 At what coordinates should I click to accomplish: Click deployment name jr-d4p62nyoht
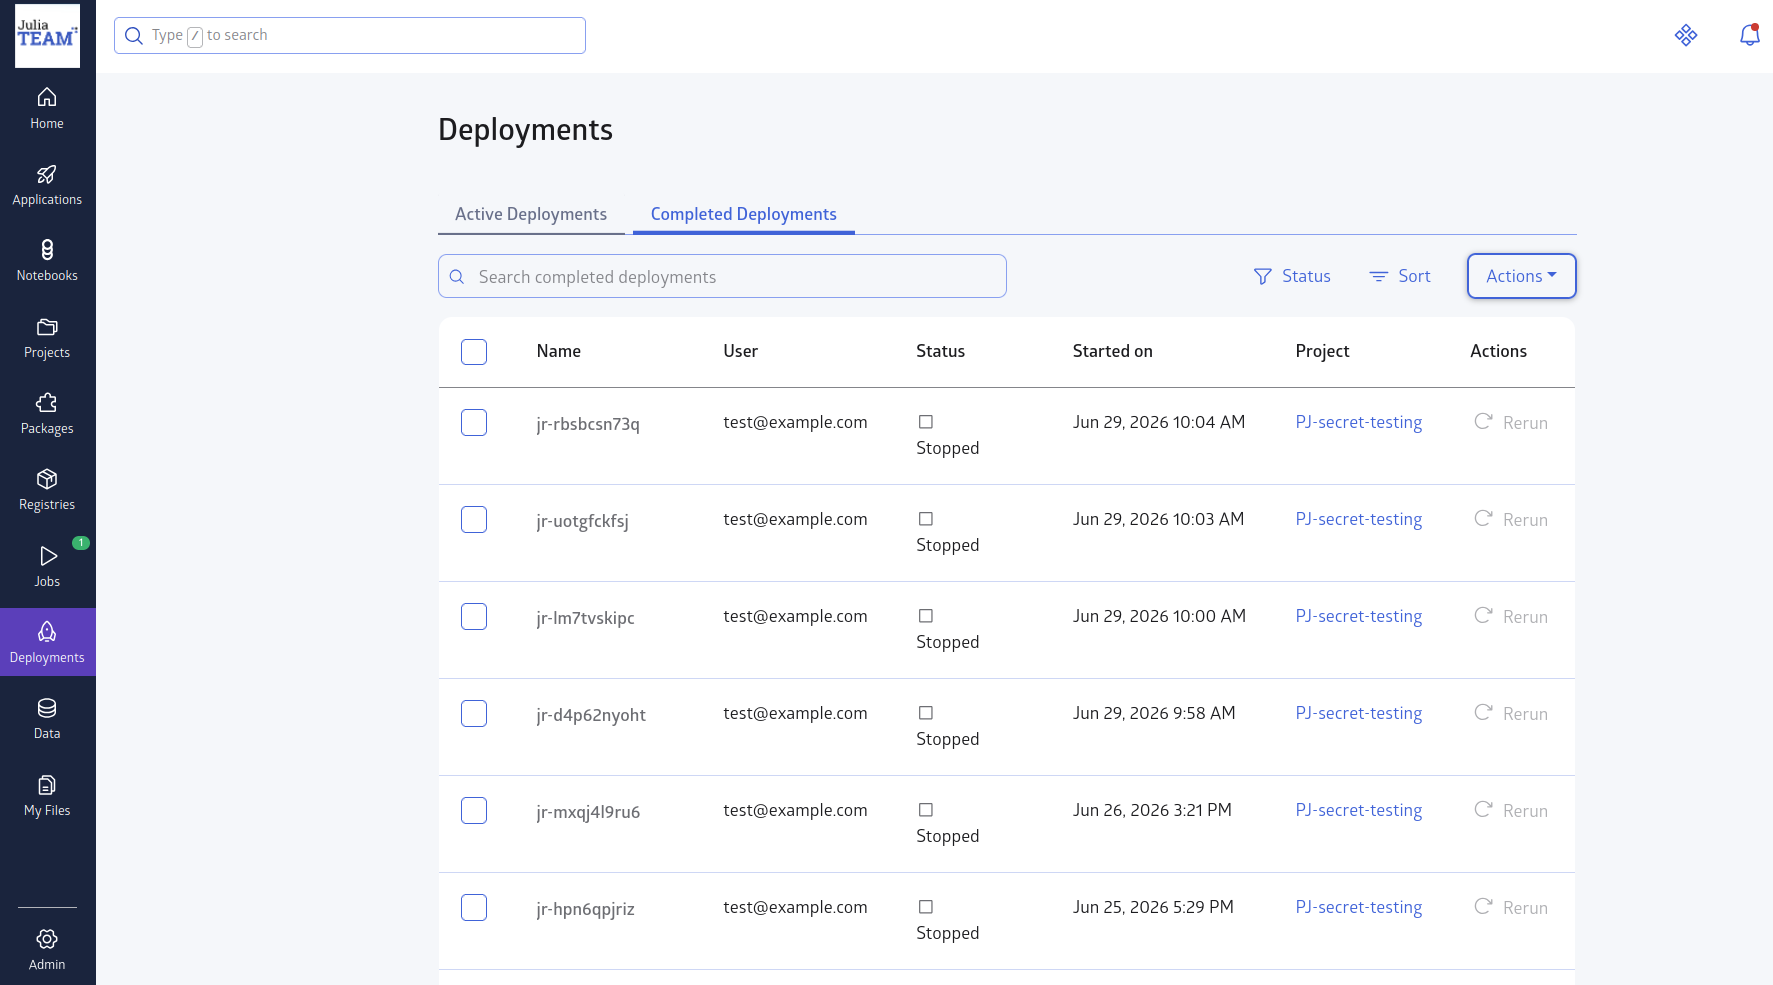tap(591, 715)
